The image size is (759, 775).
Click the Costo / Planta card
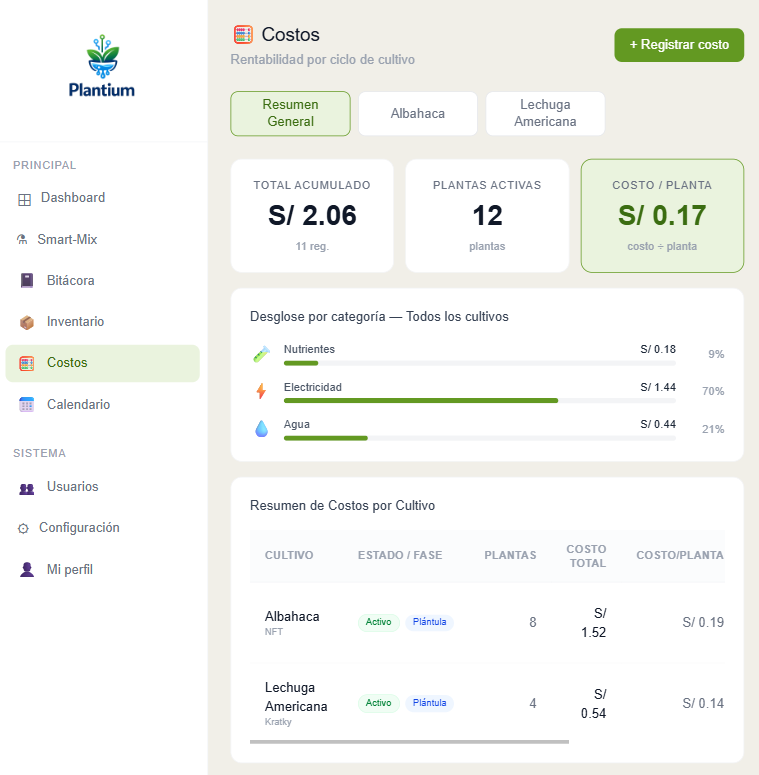point(662,215)
